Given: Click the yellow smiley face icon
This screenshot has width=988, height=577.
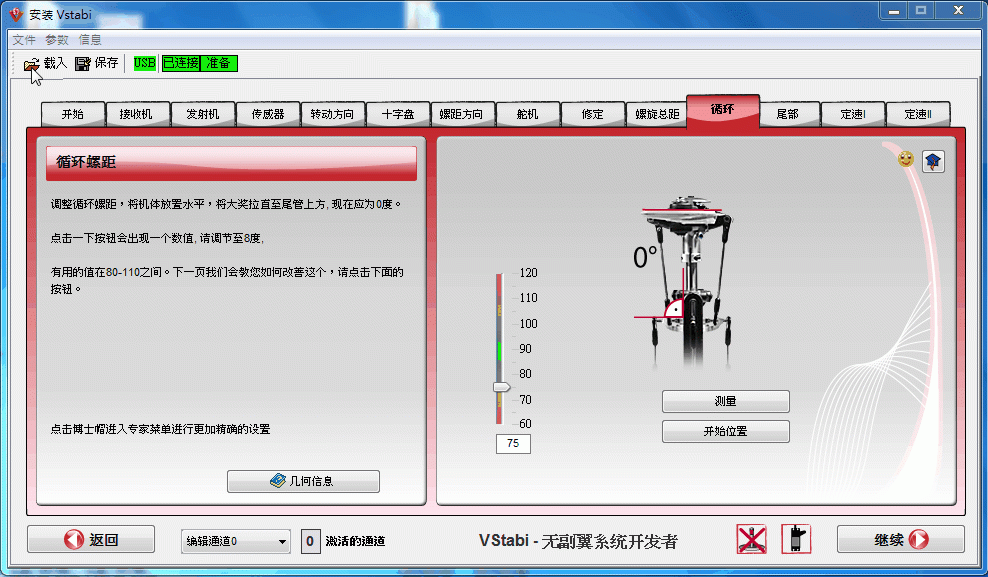Looking at the screenshot, I should (906, 159).
